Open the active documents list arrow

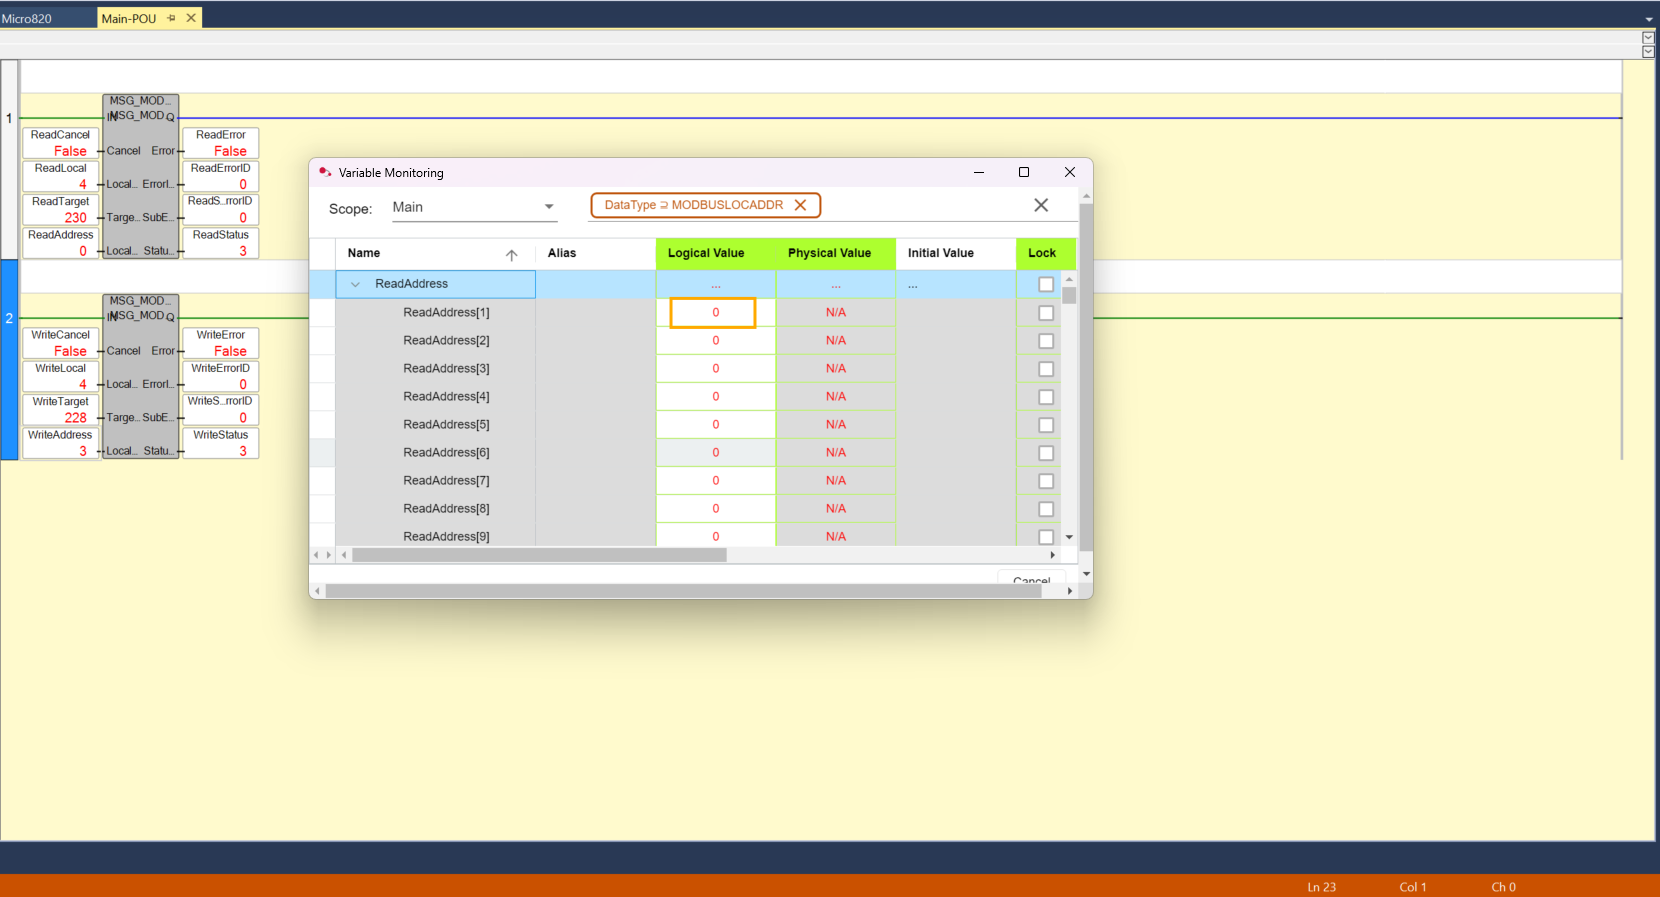pyautogui.click(x=1648, y=19)
